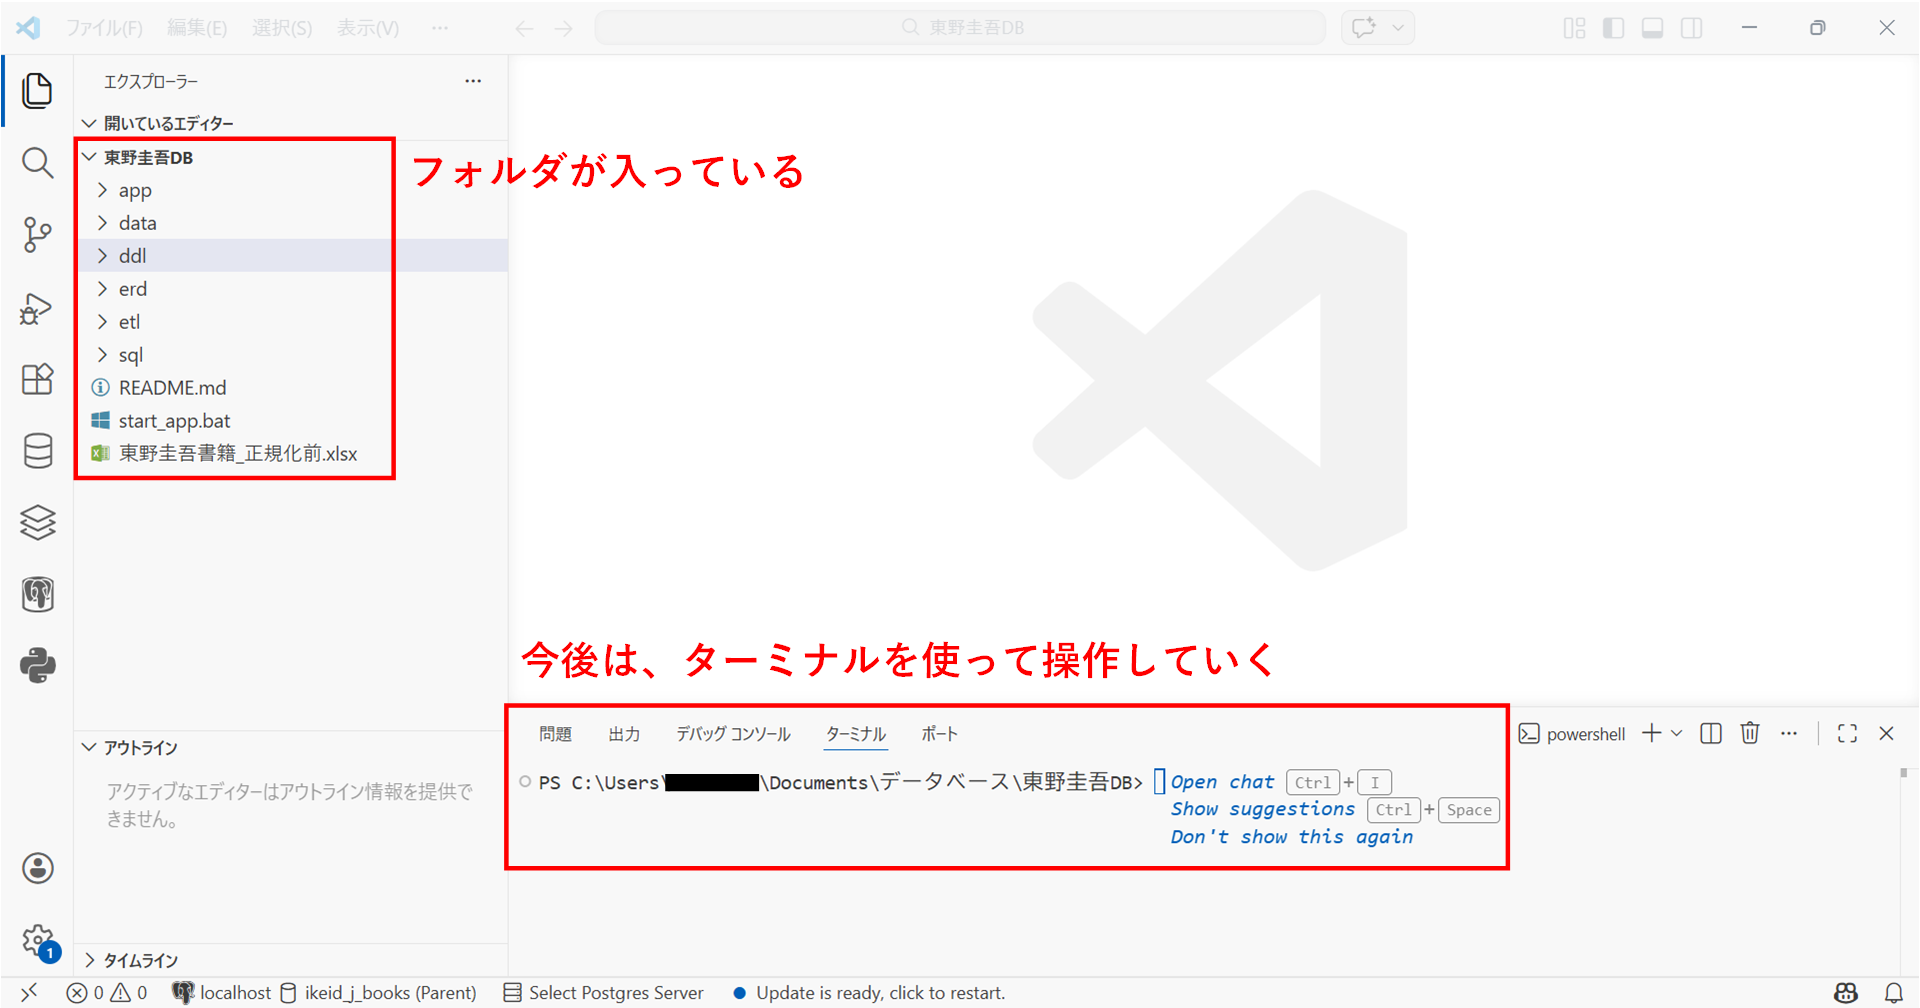Open the Manage gear icon with badge

coord(38,941)
